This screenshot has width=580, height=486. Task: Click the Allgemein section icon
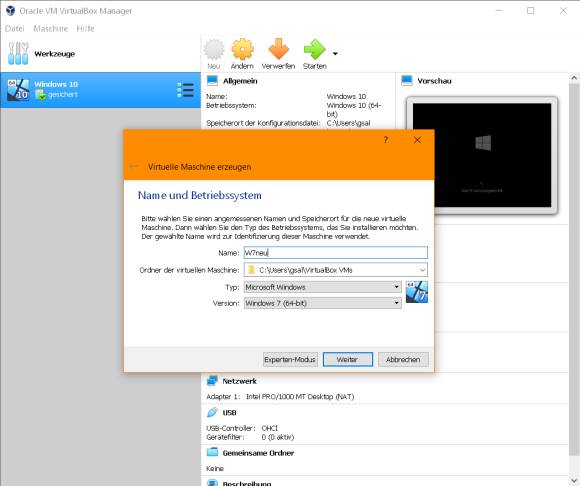tap(212, 81)
